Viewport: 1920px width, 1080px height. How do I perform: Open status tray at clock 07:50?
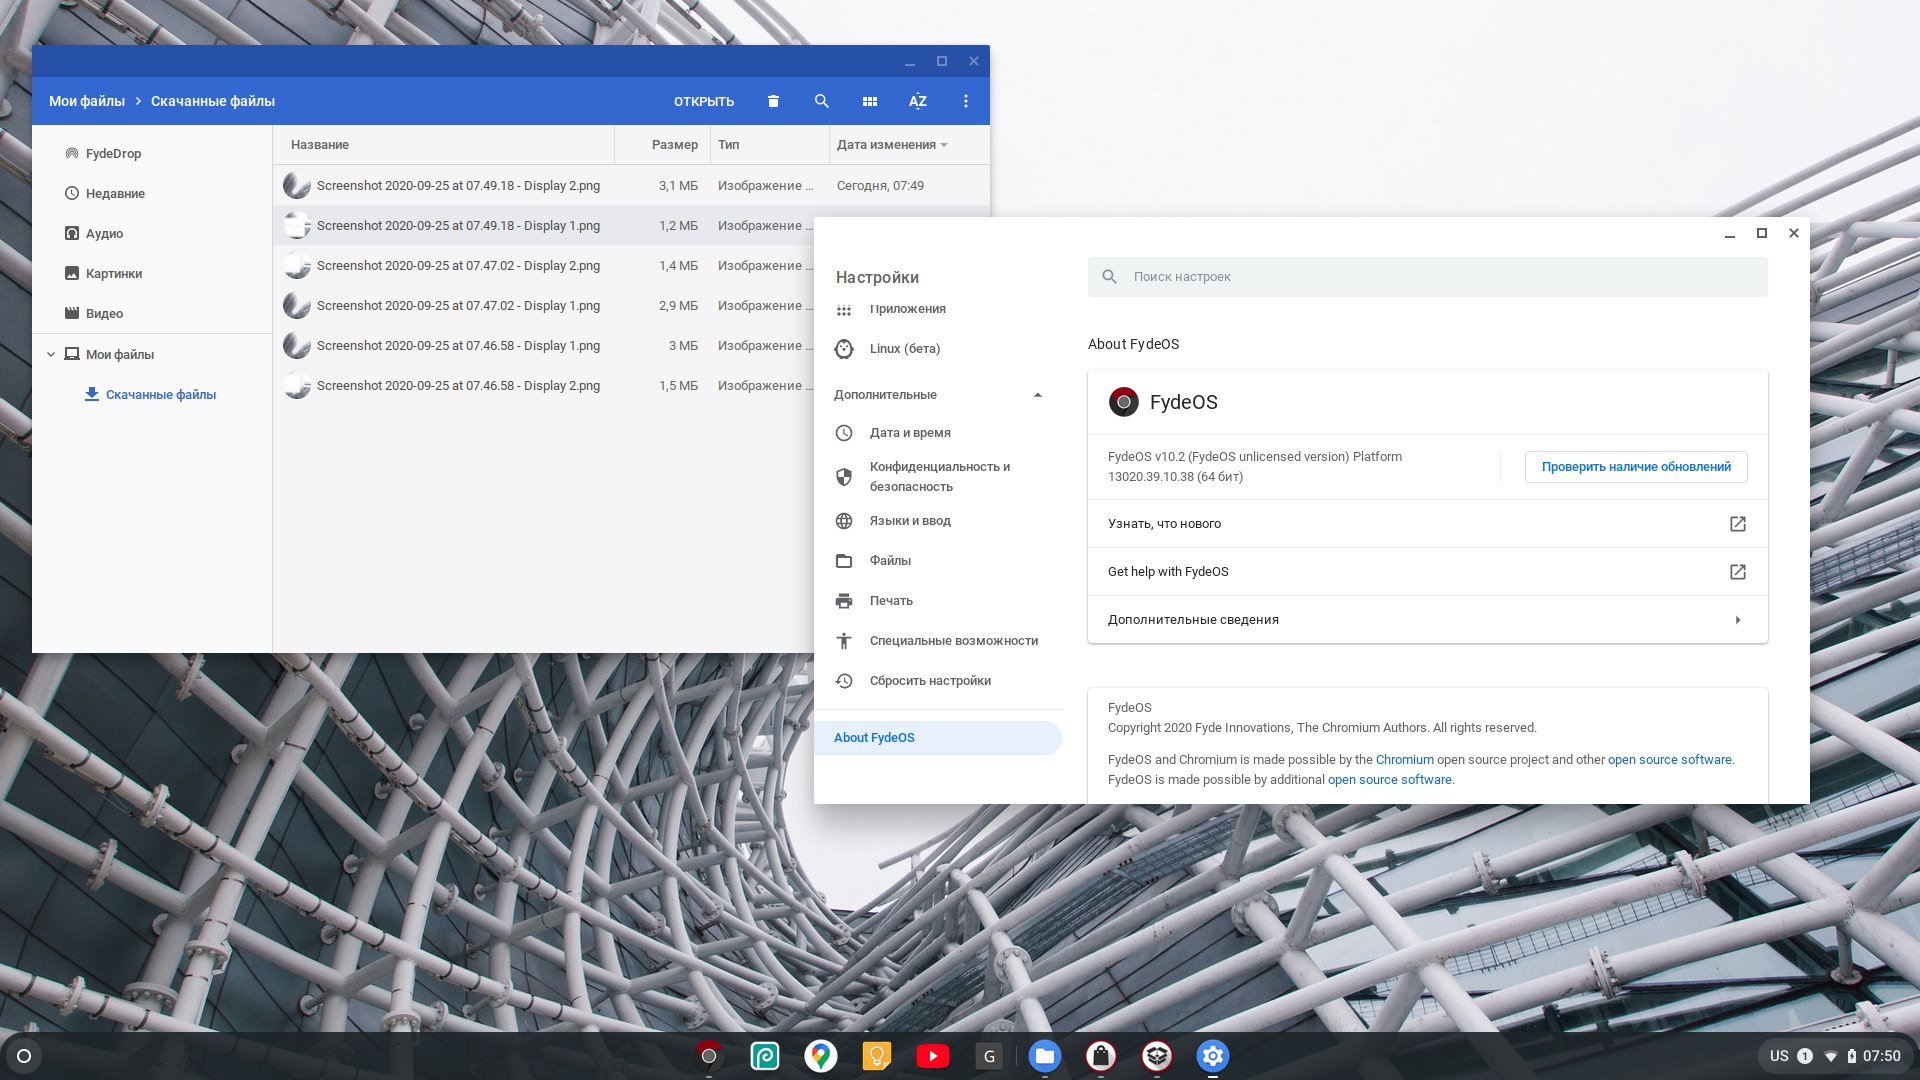click(1881, 1056)
